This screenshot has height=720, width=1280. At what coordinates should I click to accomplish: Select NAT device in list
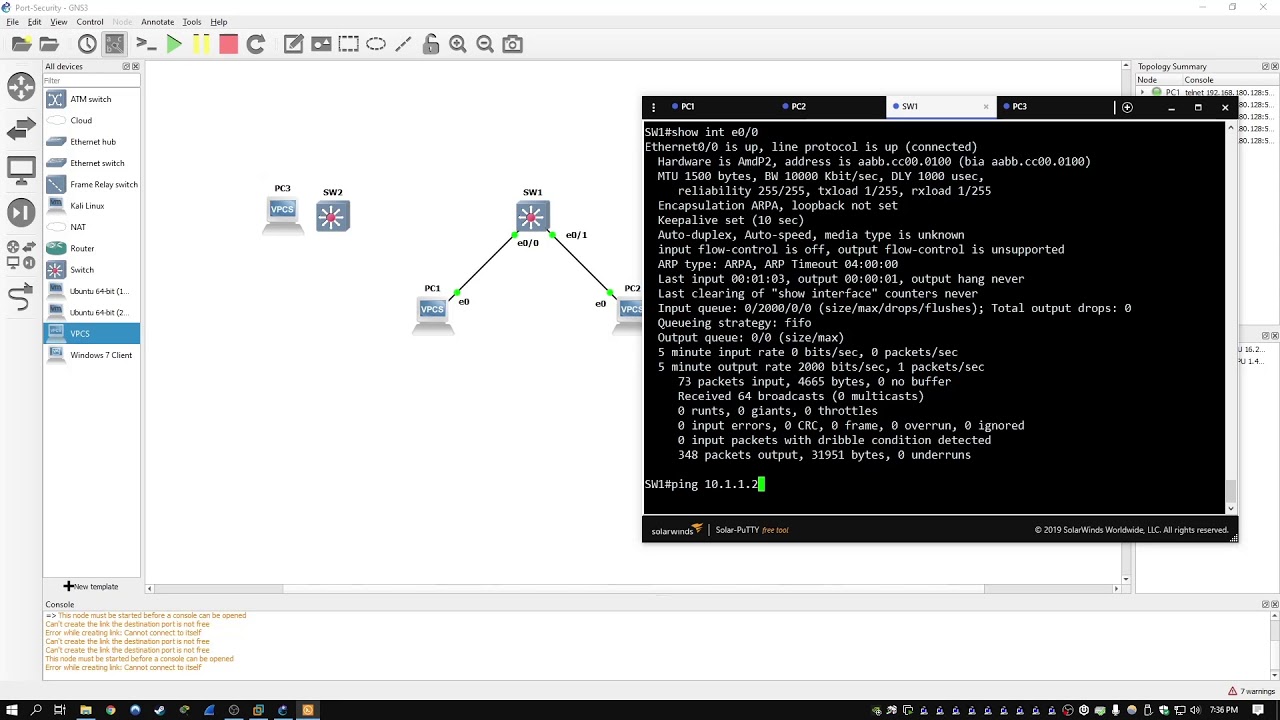pos(91,227)
